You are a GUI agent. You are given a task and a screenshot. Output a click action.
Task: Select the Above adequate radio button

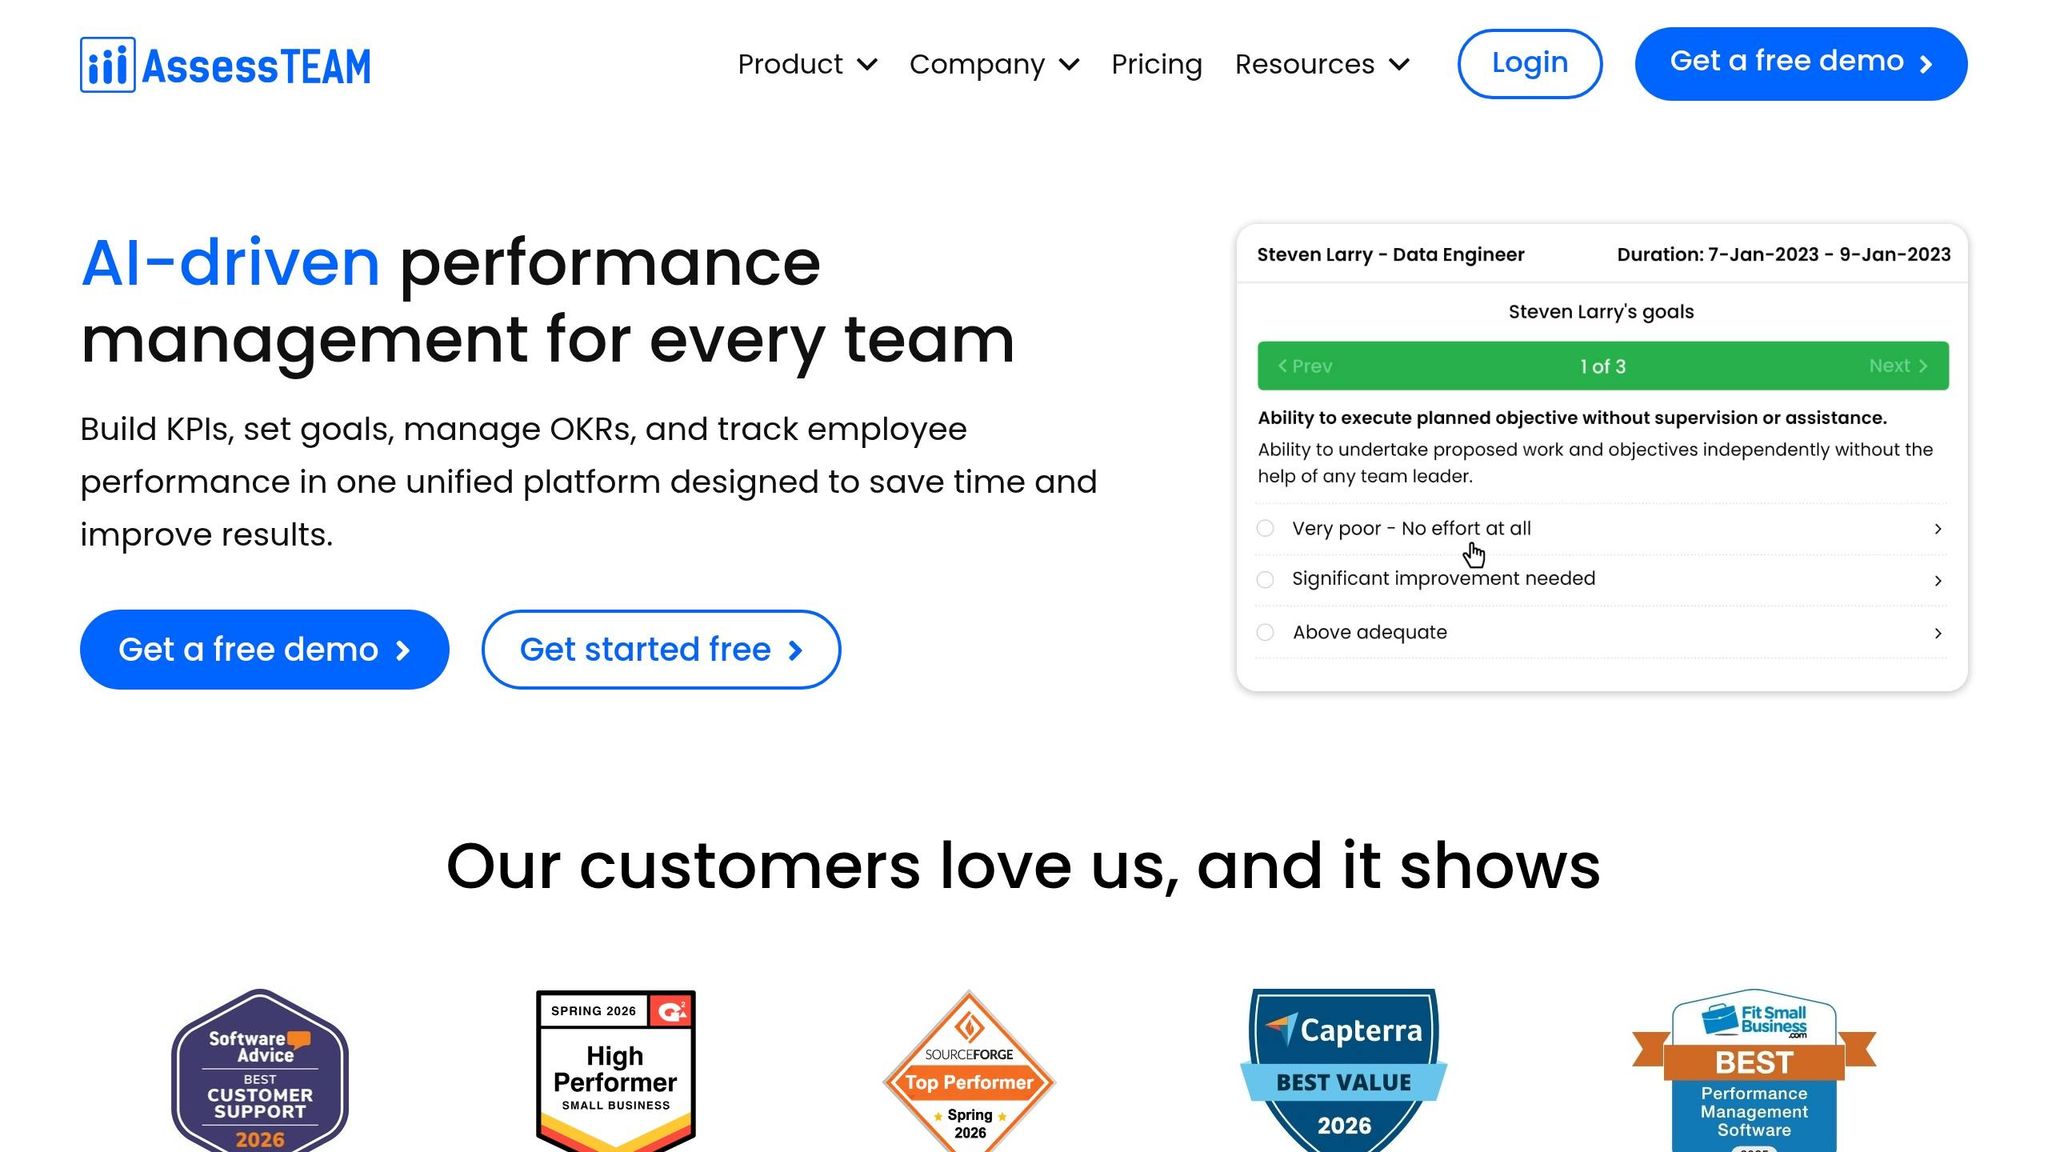point(1265,632)
